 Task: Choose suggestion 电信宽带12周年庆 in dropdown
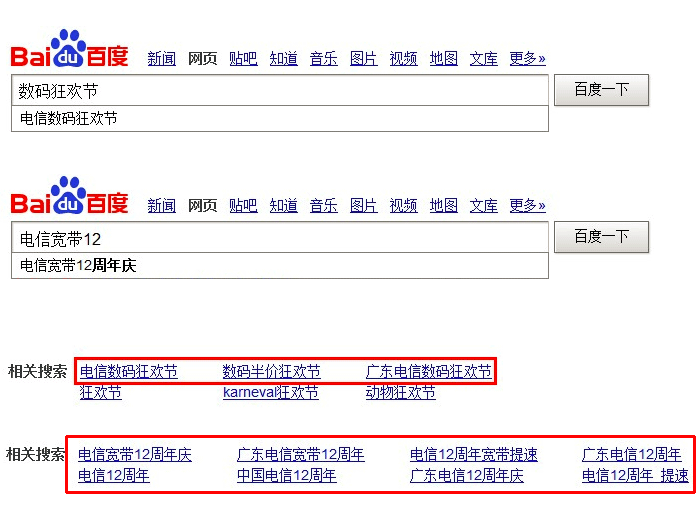pos(280,266)
